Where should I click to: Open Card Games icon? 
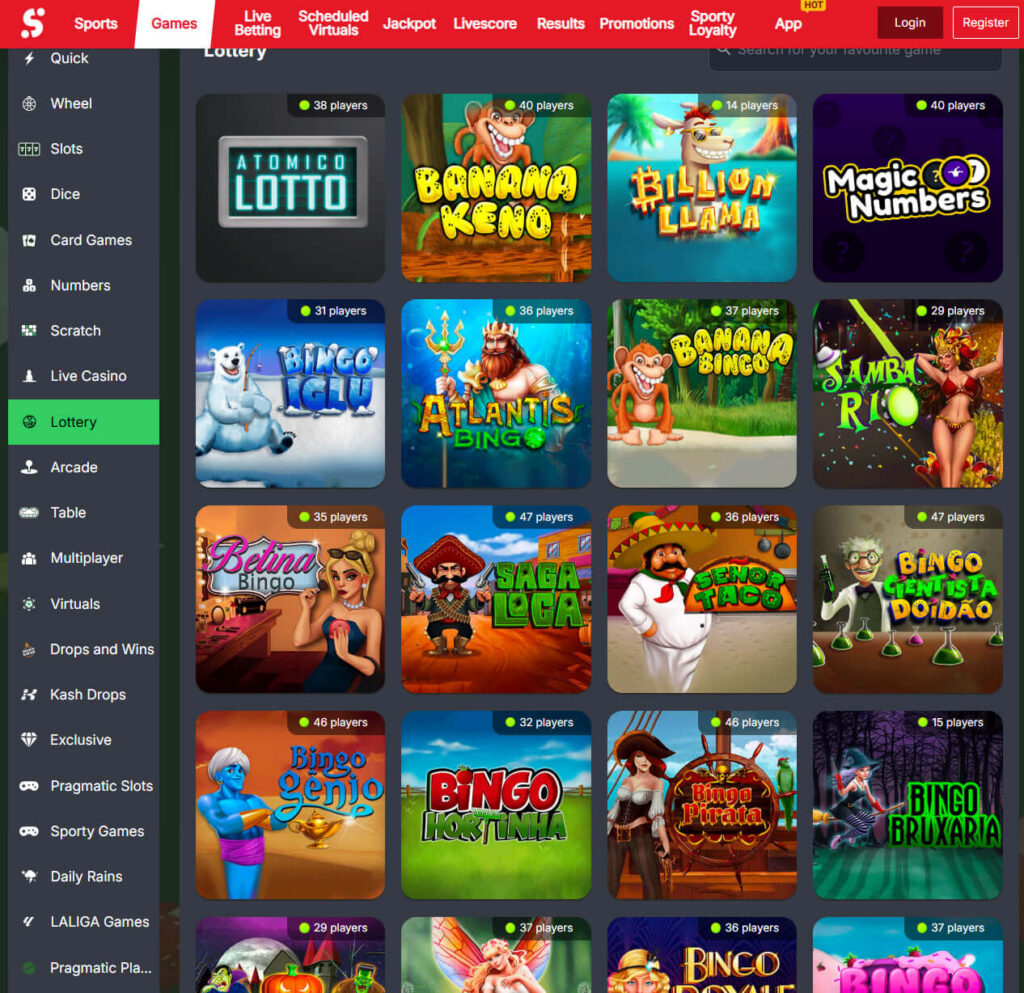[x=29, y=240]
